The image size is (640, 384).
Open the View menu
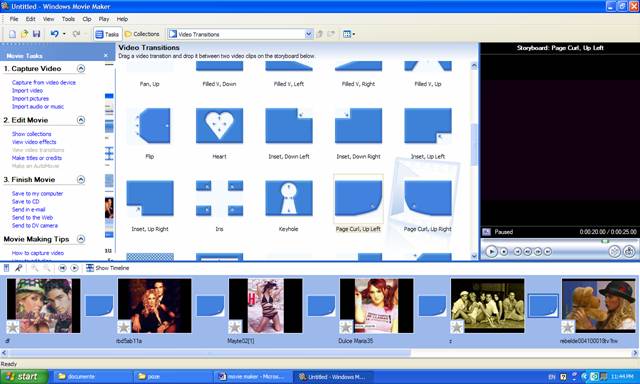coord(48,19)
